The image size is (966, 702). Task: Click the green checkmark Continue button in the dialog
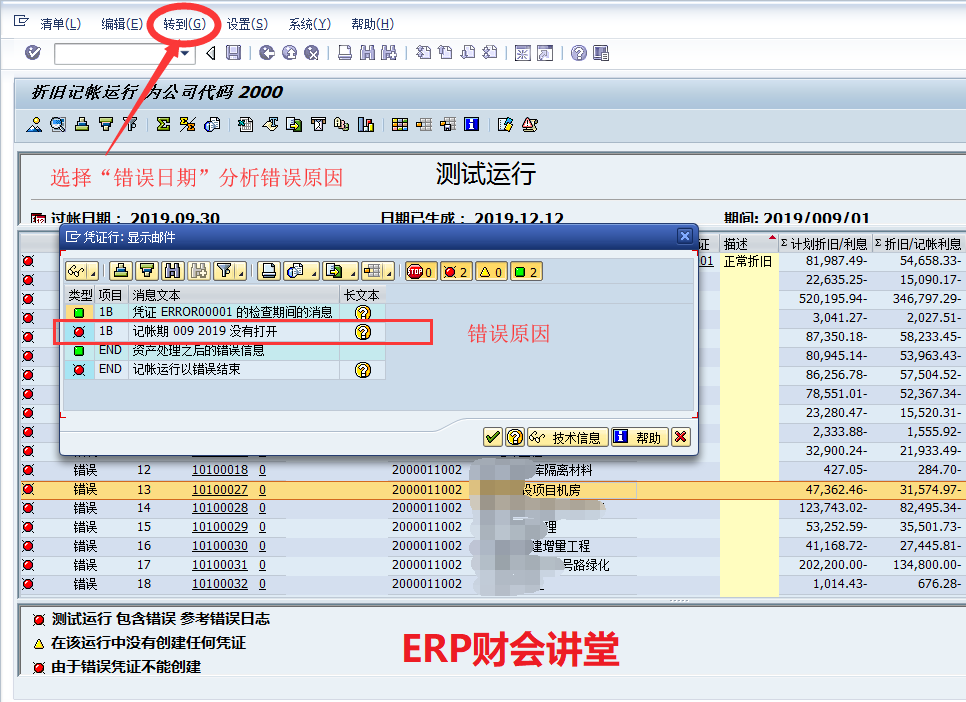tap(491, 437)
